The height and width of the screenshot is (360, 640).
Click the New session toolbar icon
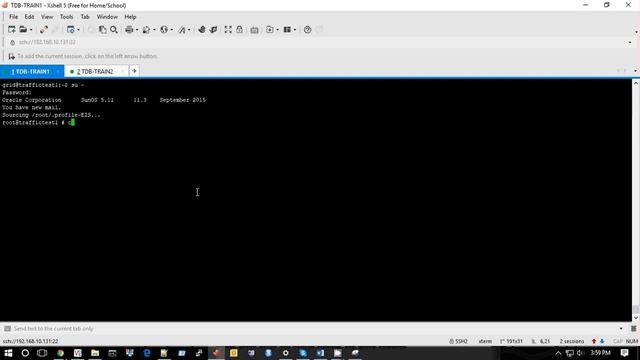(x=11, y=29)
